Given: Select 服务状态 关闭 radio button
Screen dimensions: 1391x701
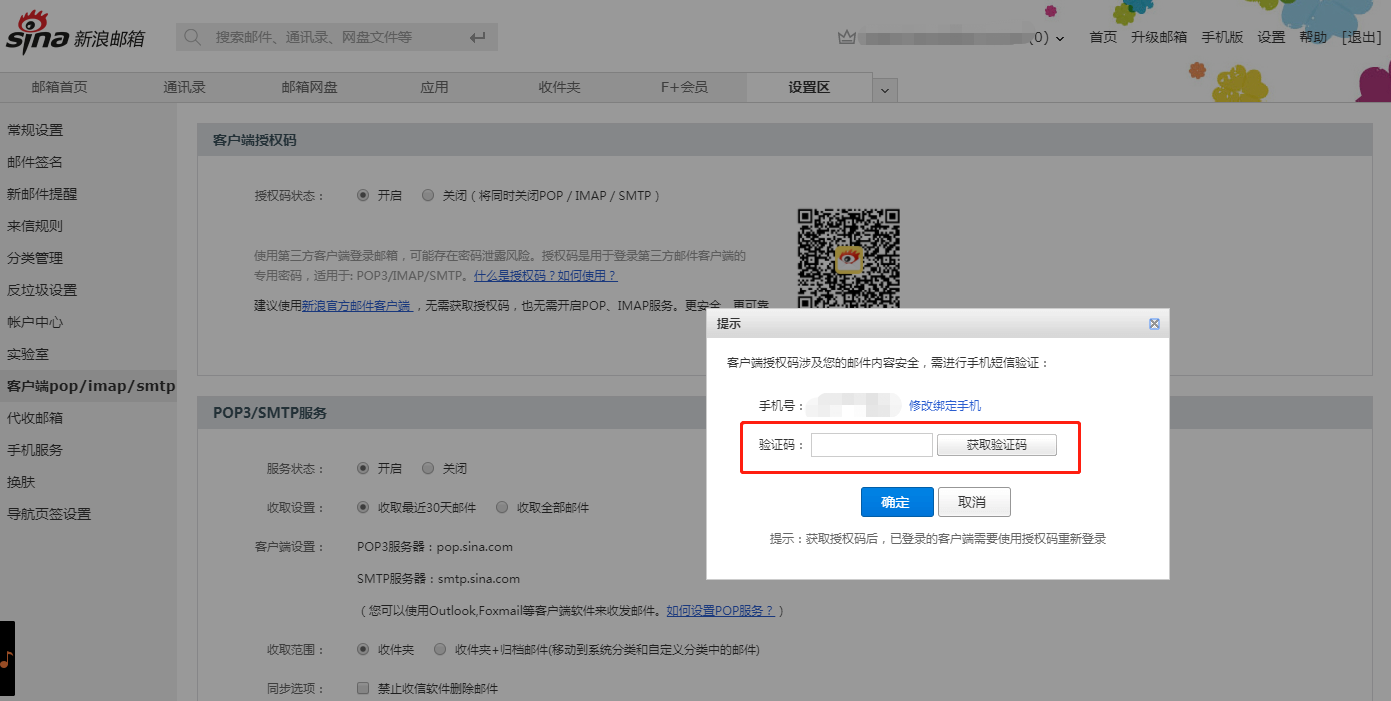Looking at the screenshot, I should pos(428,468).
